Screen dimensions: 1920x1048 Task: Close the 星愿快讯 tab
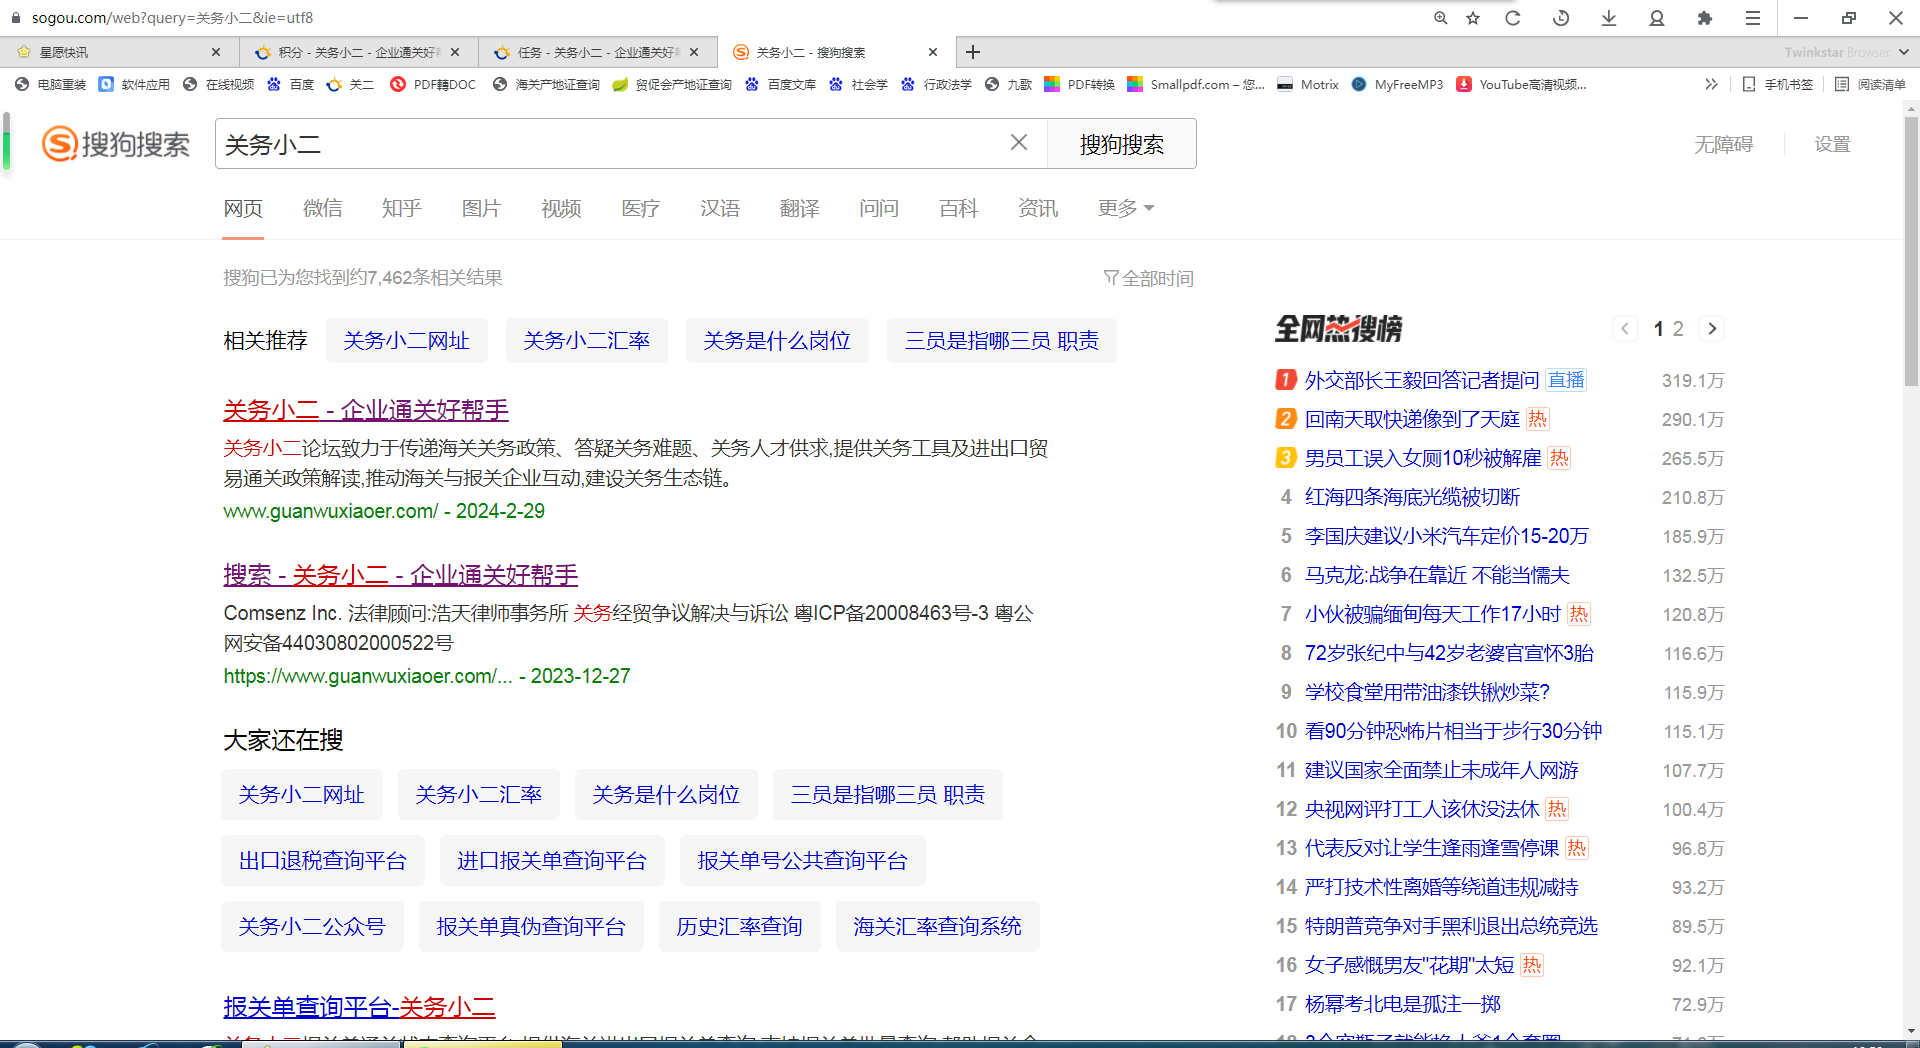click(216, 52)
